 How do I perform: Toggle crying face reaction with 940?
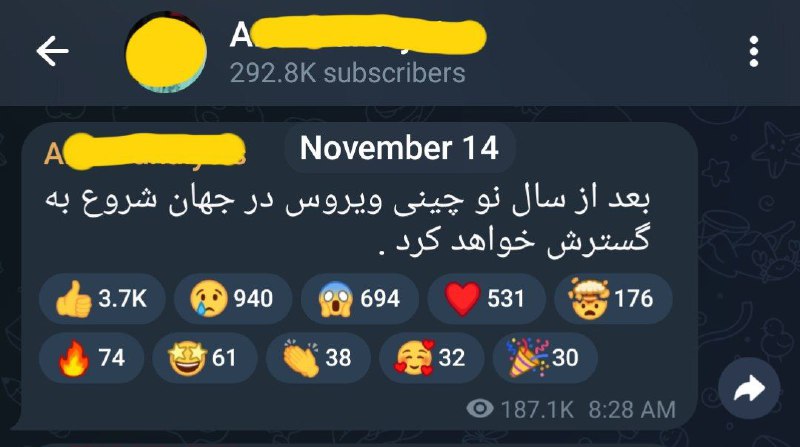coord(233,299)
